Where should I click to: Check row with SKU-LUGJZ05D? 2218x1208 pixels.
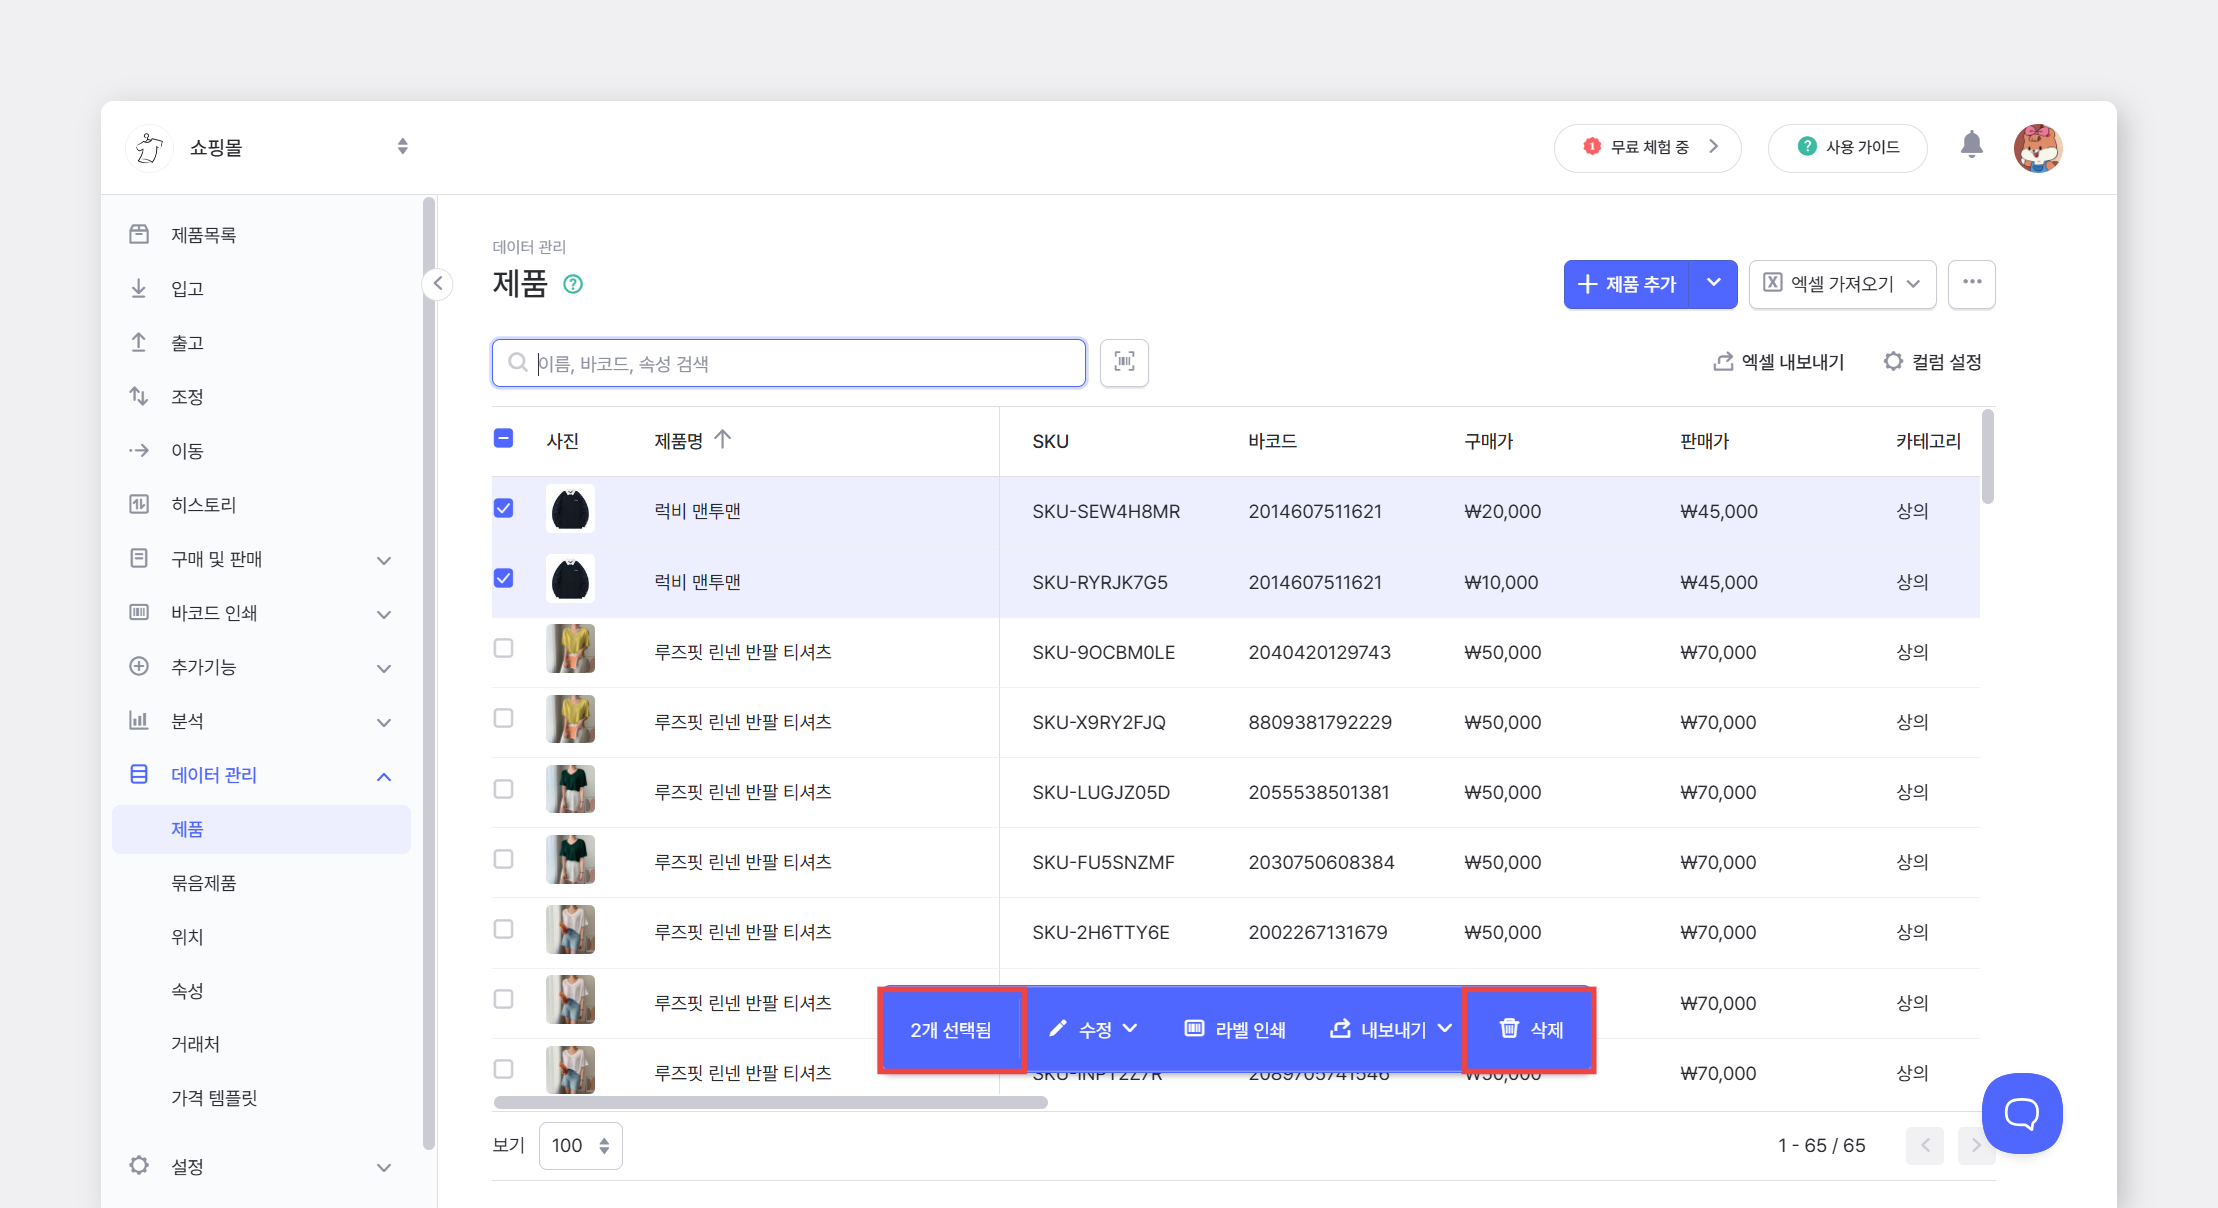click(x=504, y=789)
